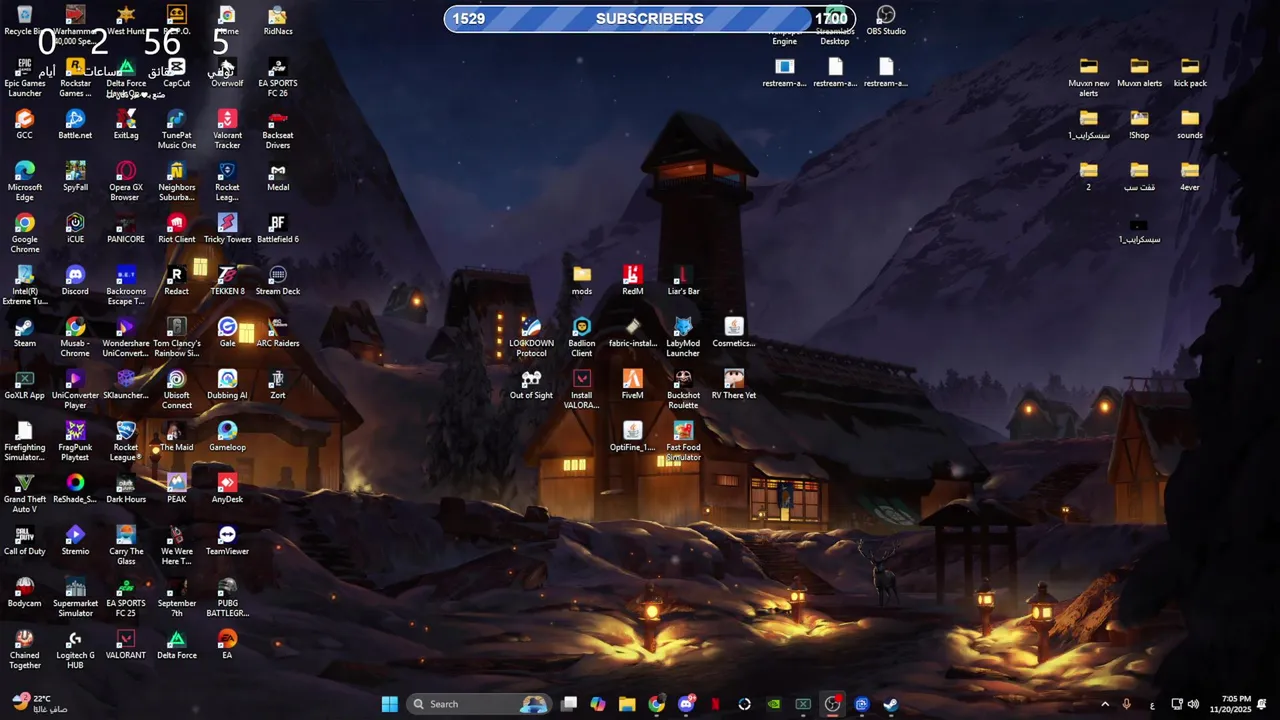Select the sounds folder
The width and height of the screenshot is (1280, 720).
coord(1190,124)
